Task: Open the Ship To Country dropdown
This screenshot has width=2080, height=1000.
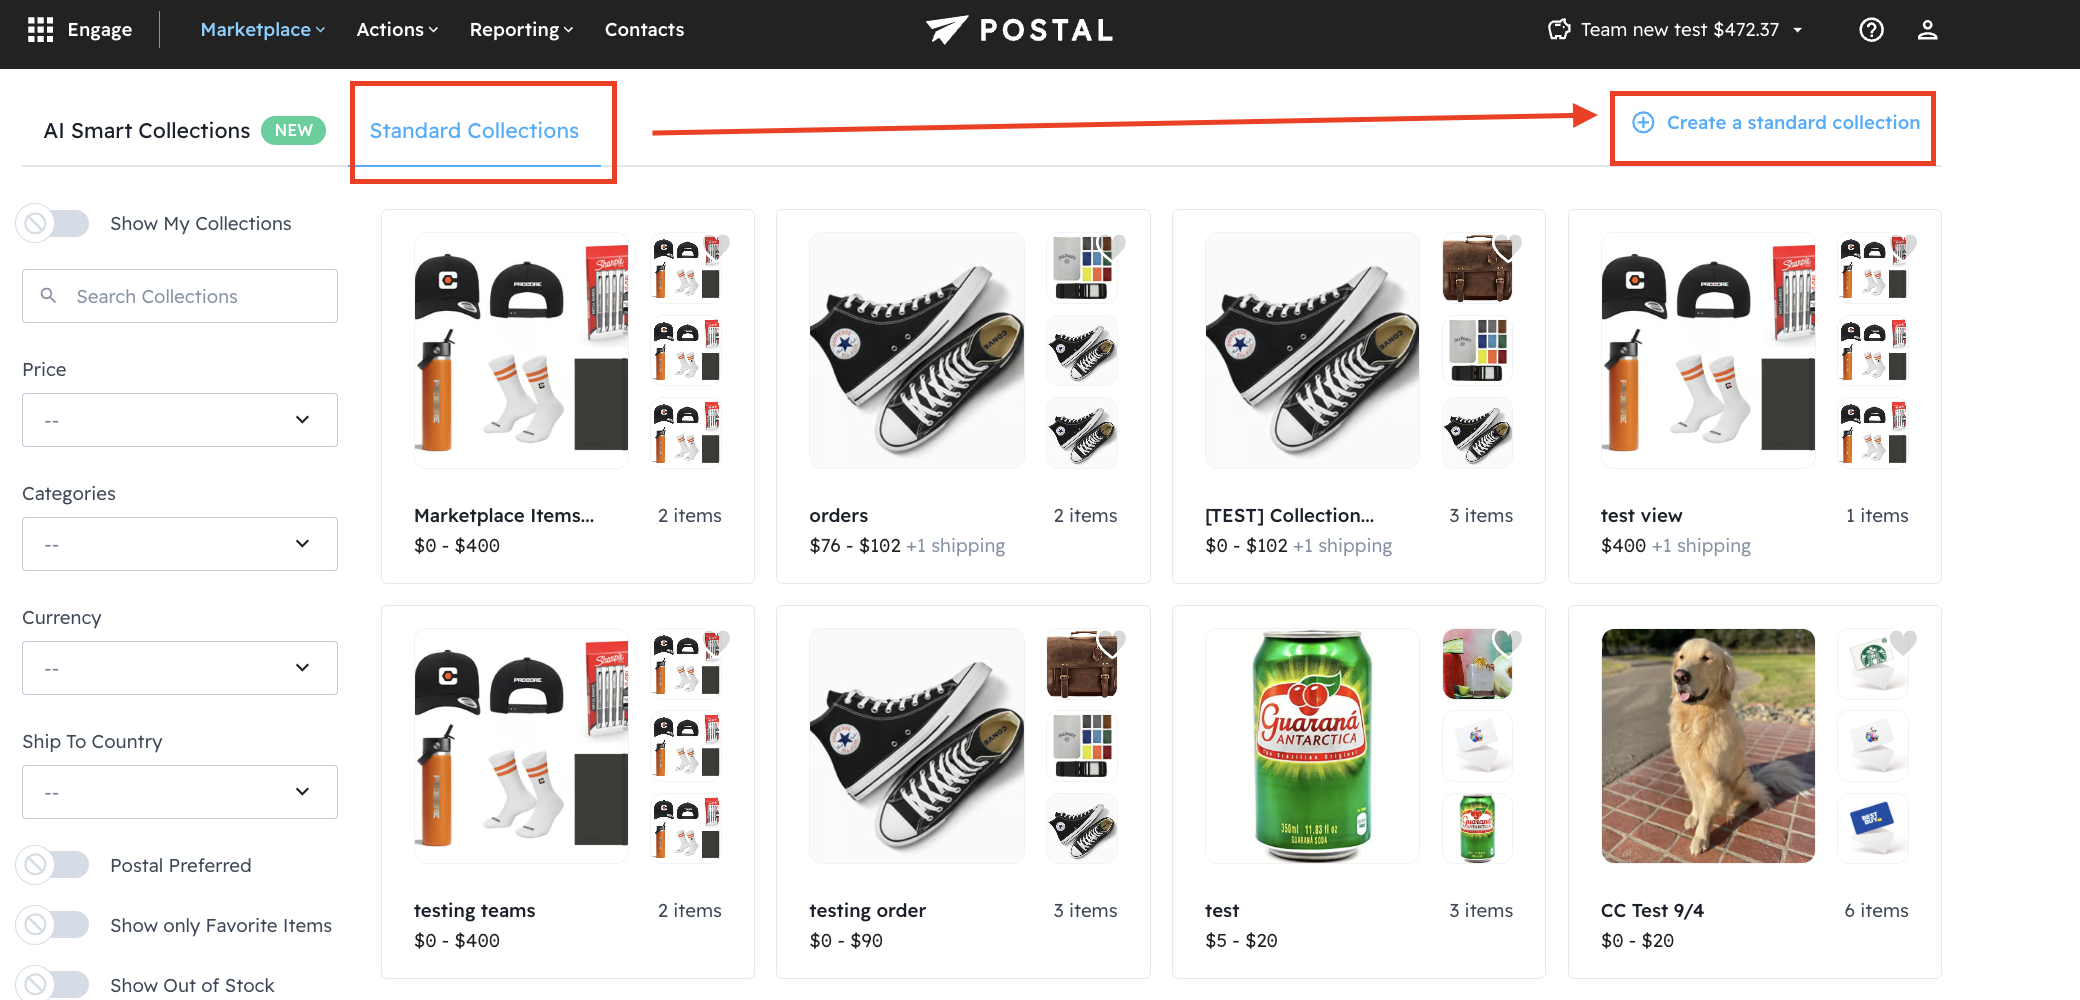Action: [180, 792]
